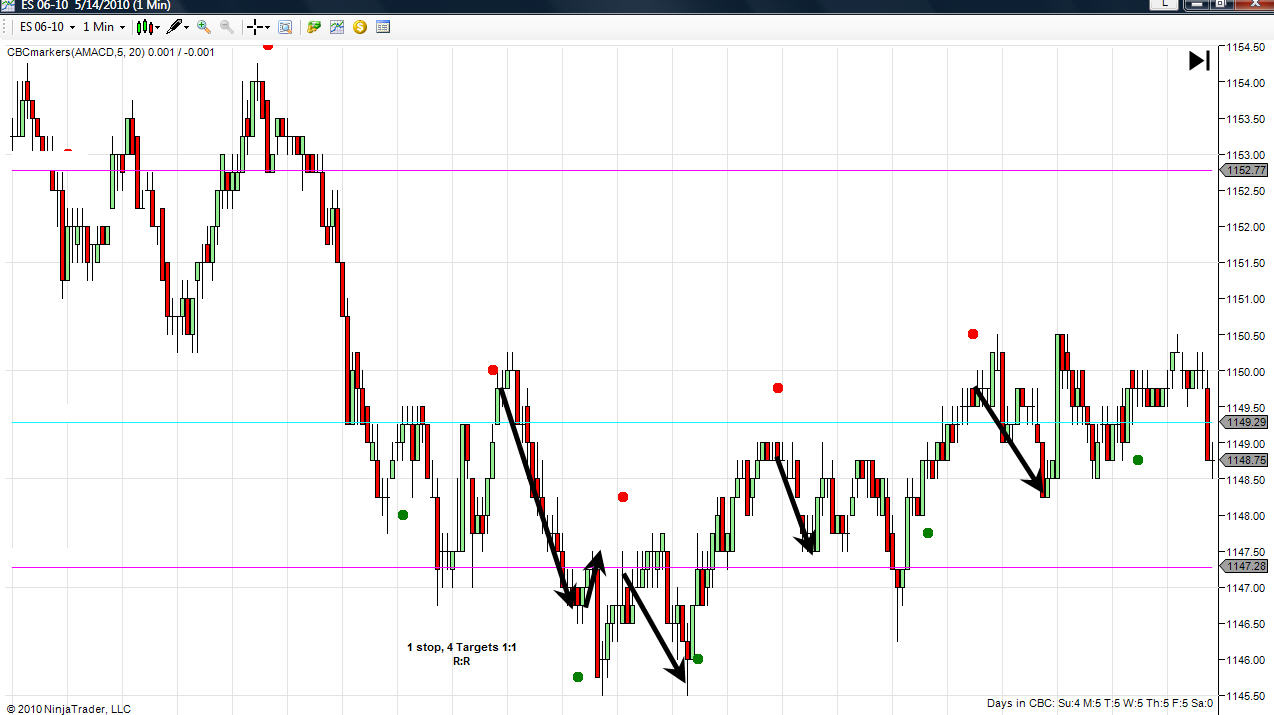Click the NinjaTrader chart window title icon

pyautogui.click(x=8, y=5)
